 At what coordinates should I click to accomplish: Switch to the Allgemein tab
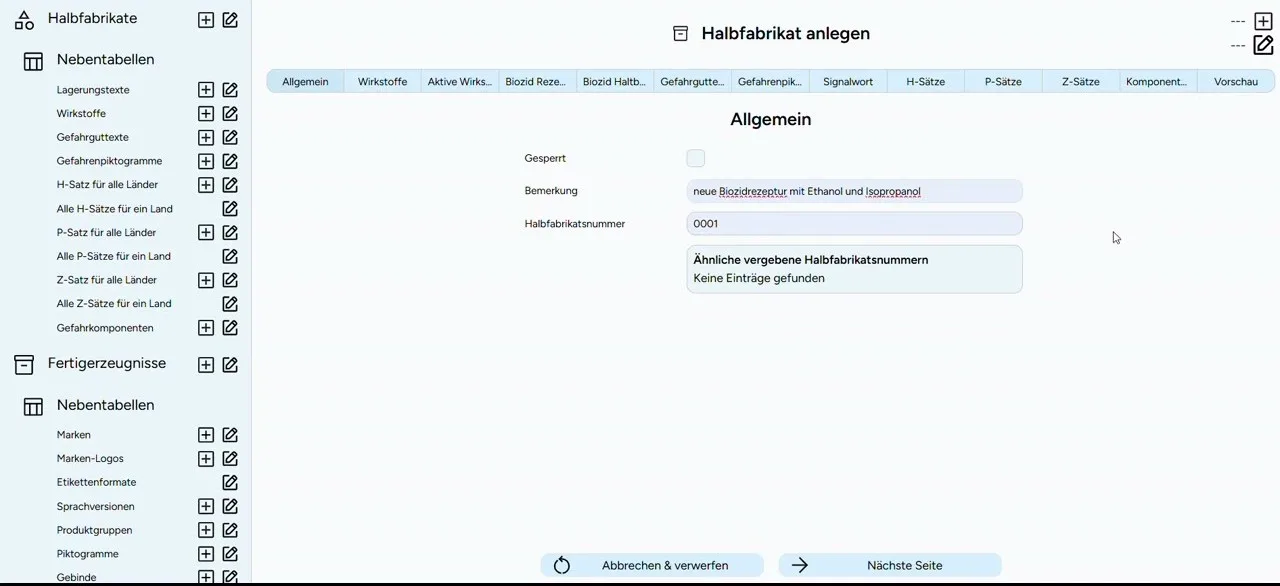coord(305,81)
